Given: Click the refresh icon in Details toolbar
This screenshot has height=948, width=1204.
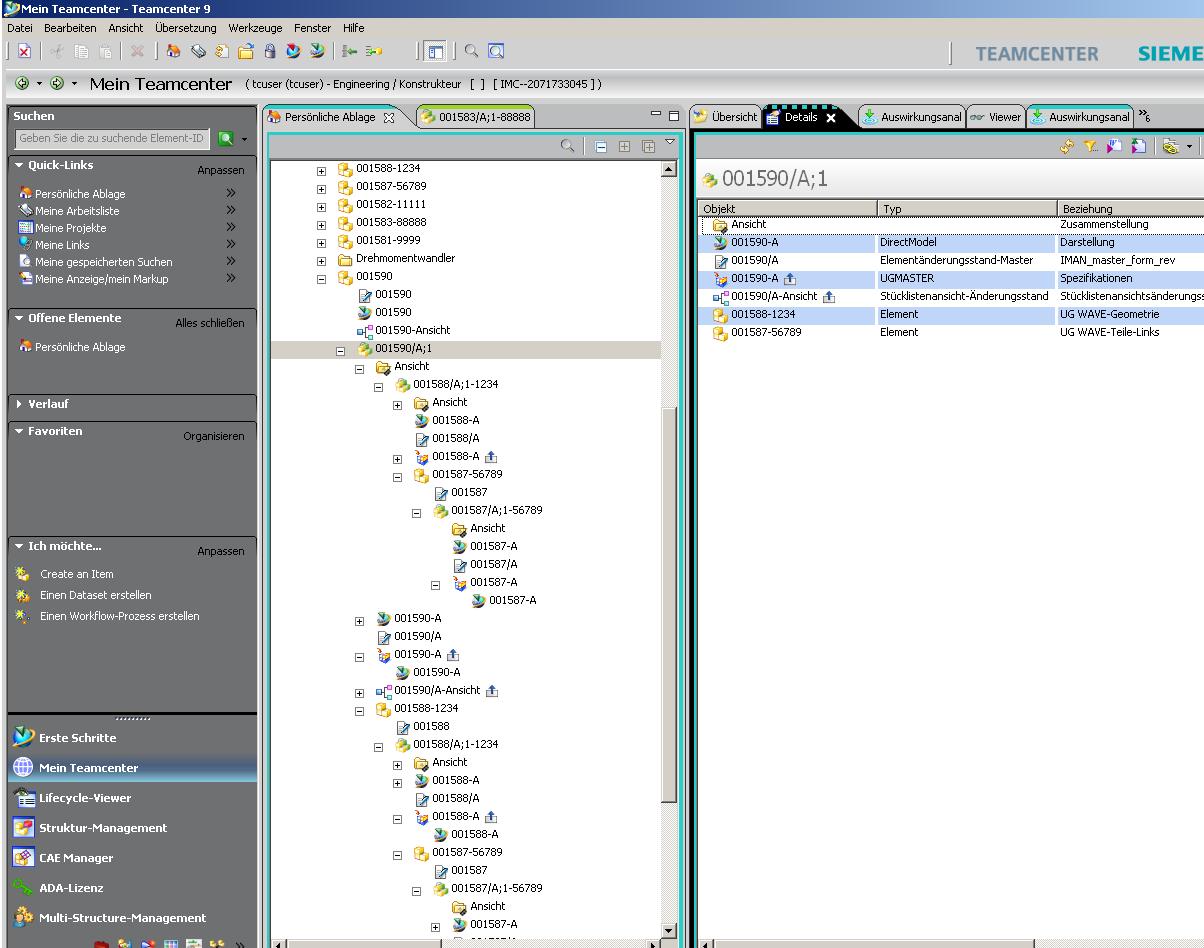Looking at the screenshot, I should [x=1067, y=146].
